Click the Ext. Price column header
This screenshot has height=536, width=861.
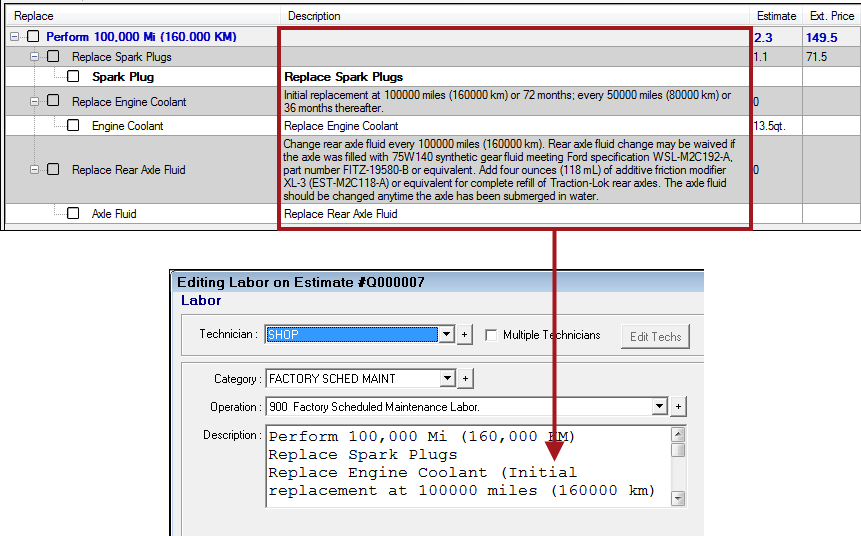coord(831,16)
